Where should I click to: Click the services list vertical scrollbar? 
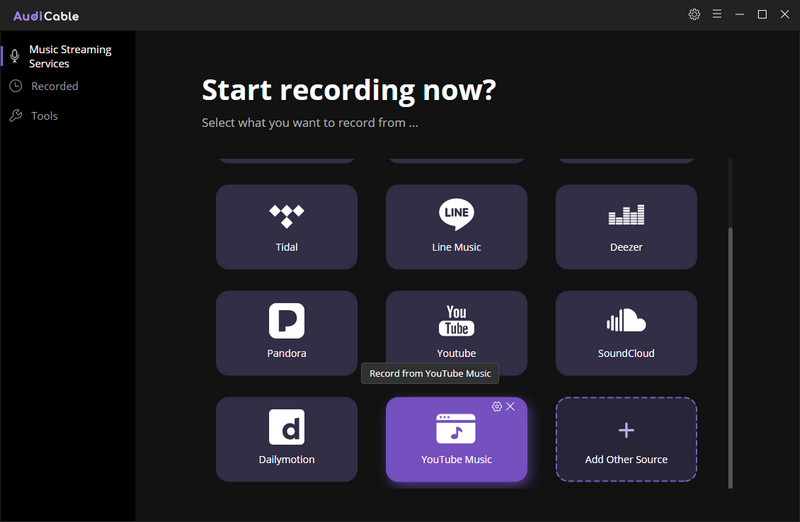click(x=730, y=357)
